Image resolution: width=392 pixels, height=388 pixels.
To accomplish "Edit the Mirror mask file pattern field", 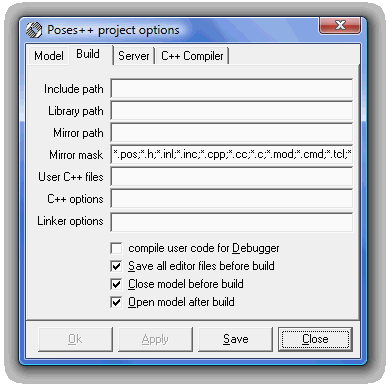I will 232,154.
